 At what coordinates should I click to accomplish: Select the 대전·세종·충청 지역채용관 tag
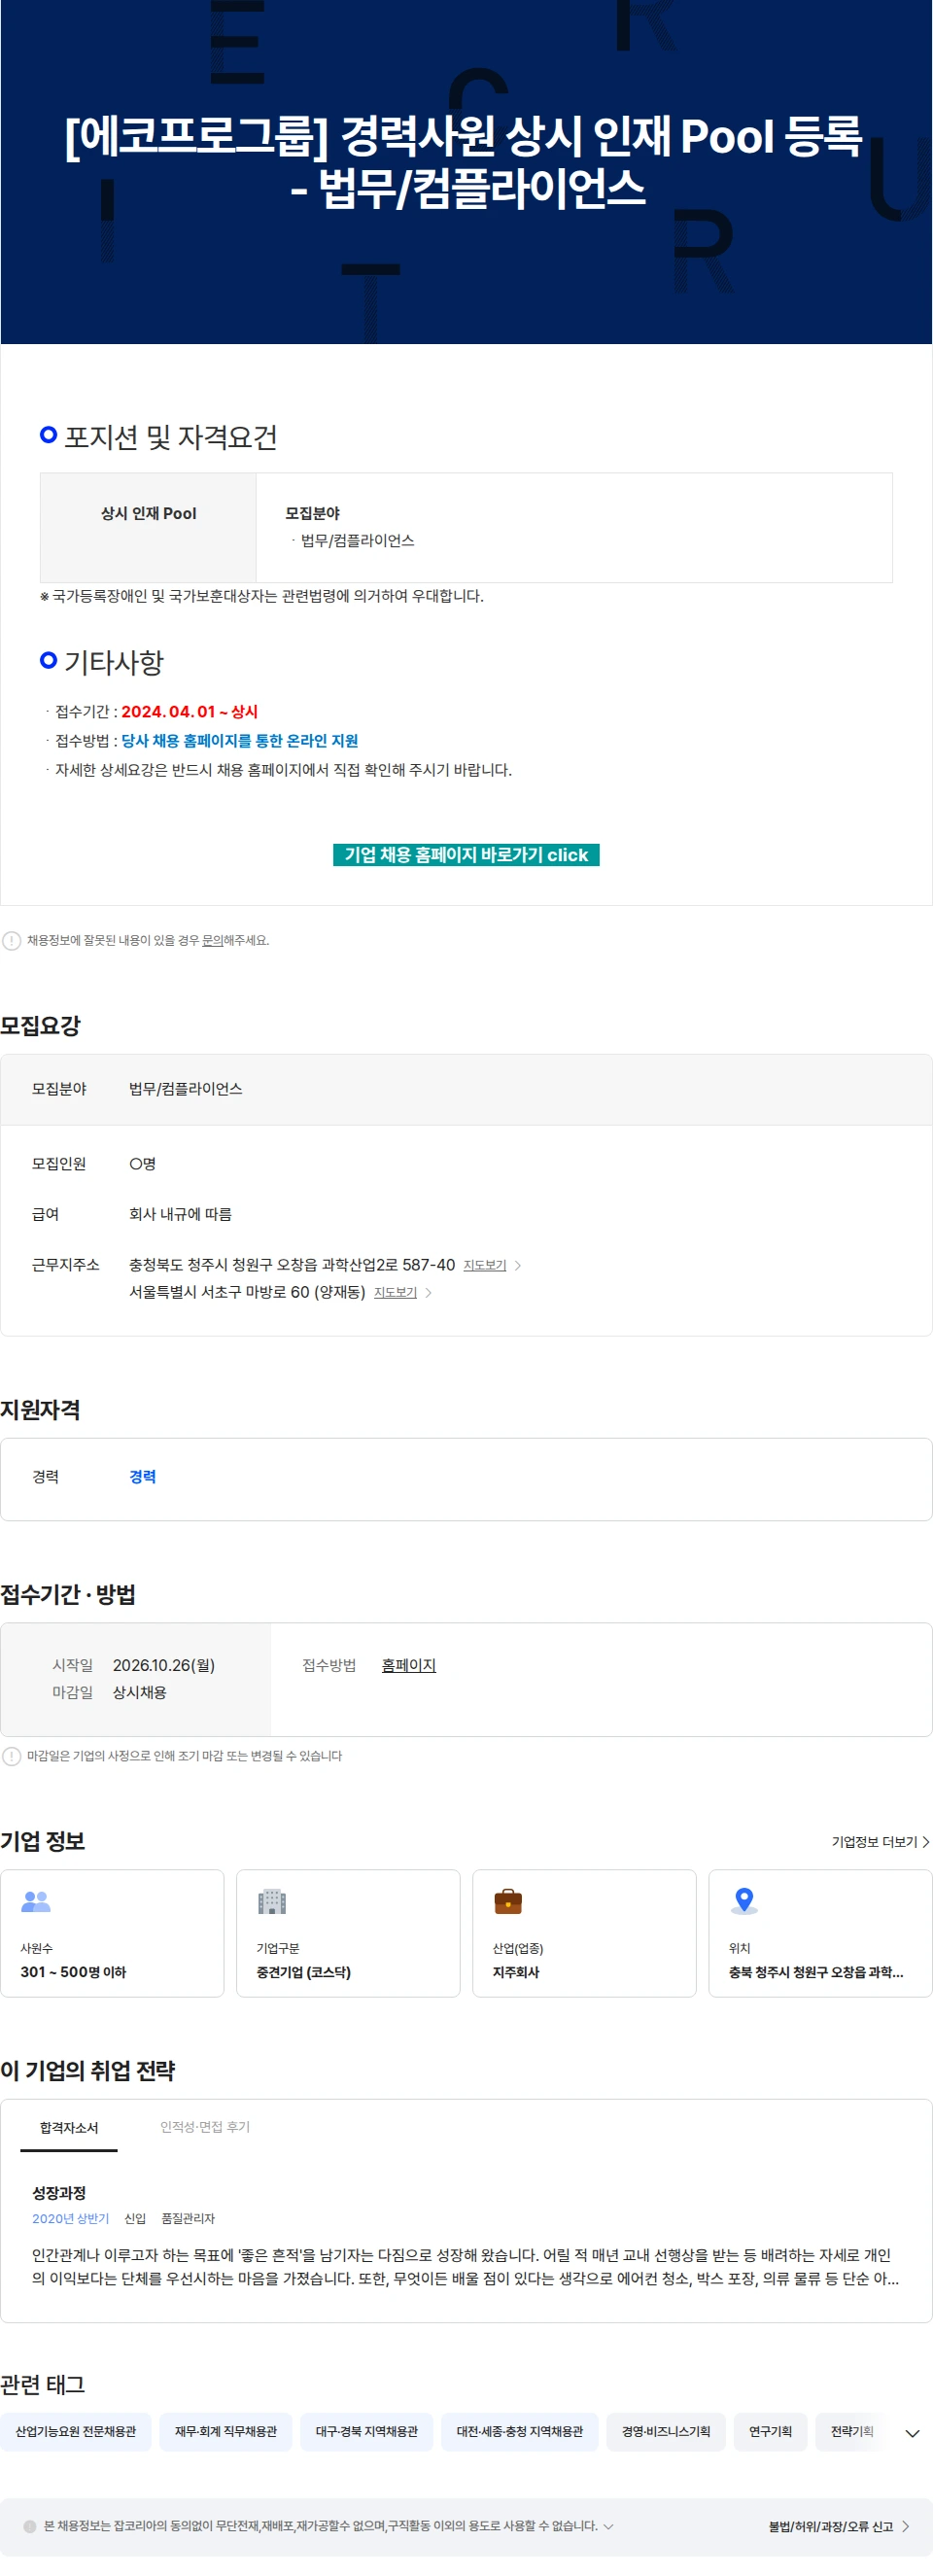(x=520, y=2431)
